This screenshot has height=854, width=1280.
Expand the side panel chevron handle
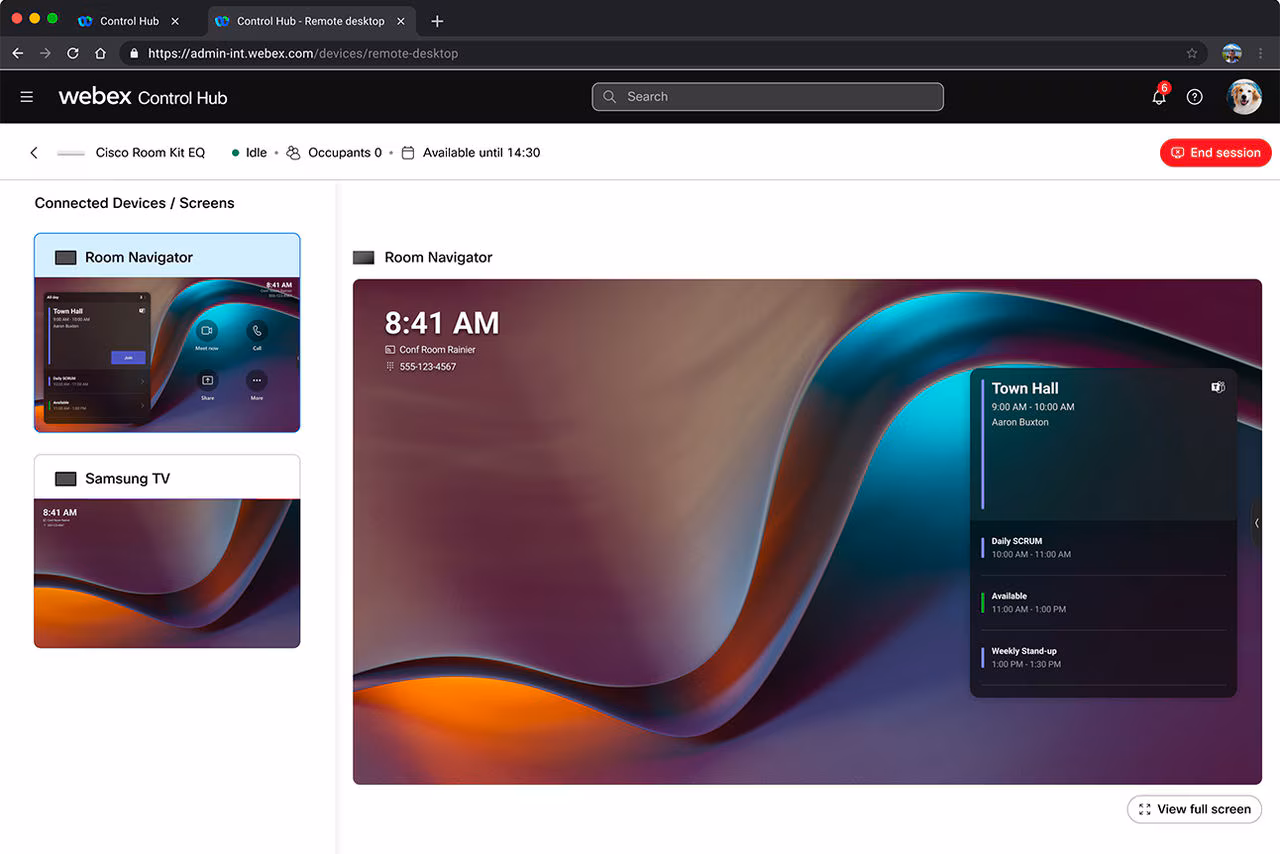1257,523
